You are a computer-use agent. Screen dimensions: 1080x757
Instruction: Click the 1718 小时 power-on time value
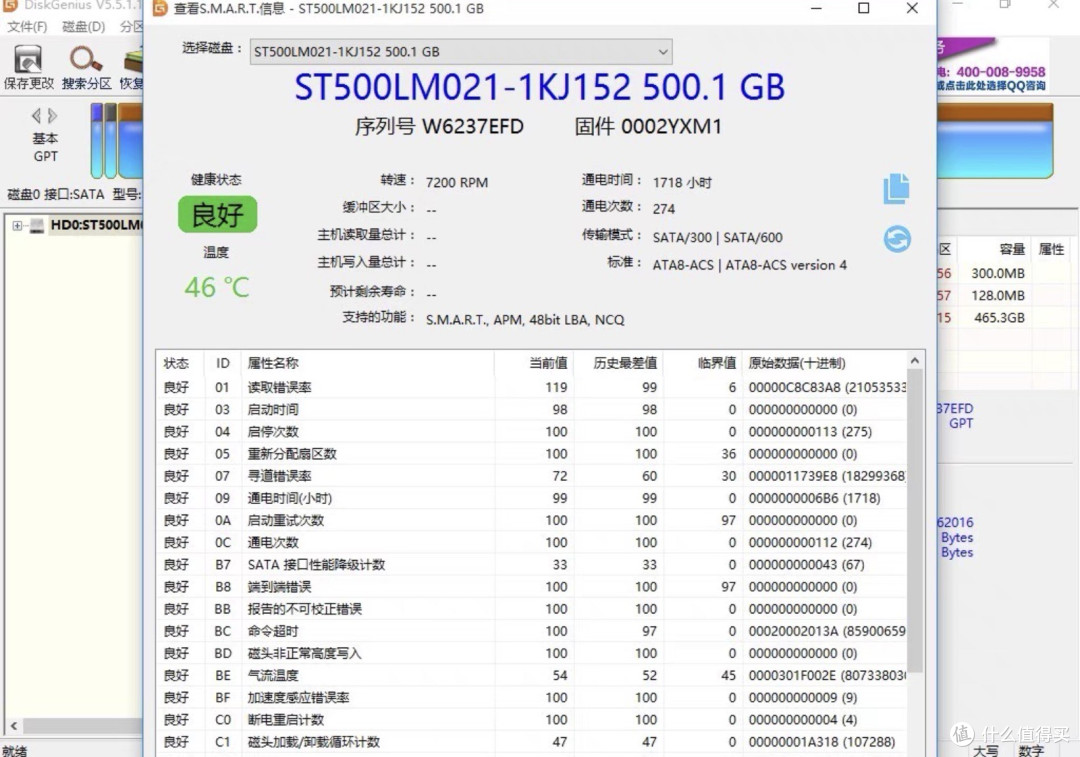tap(682, 183)
